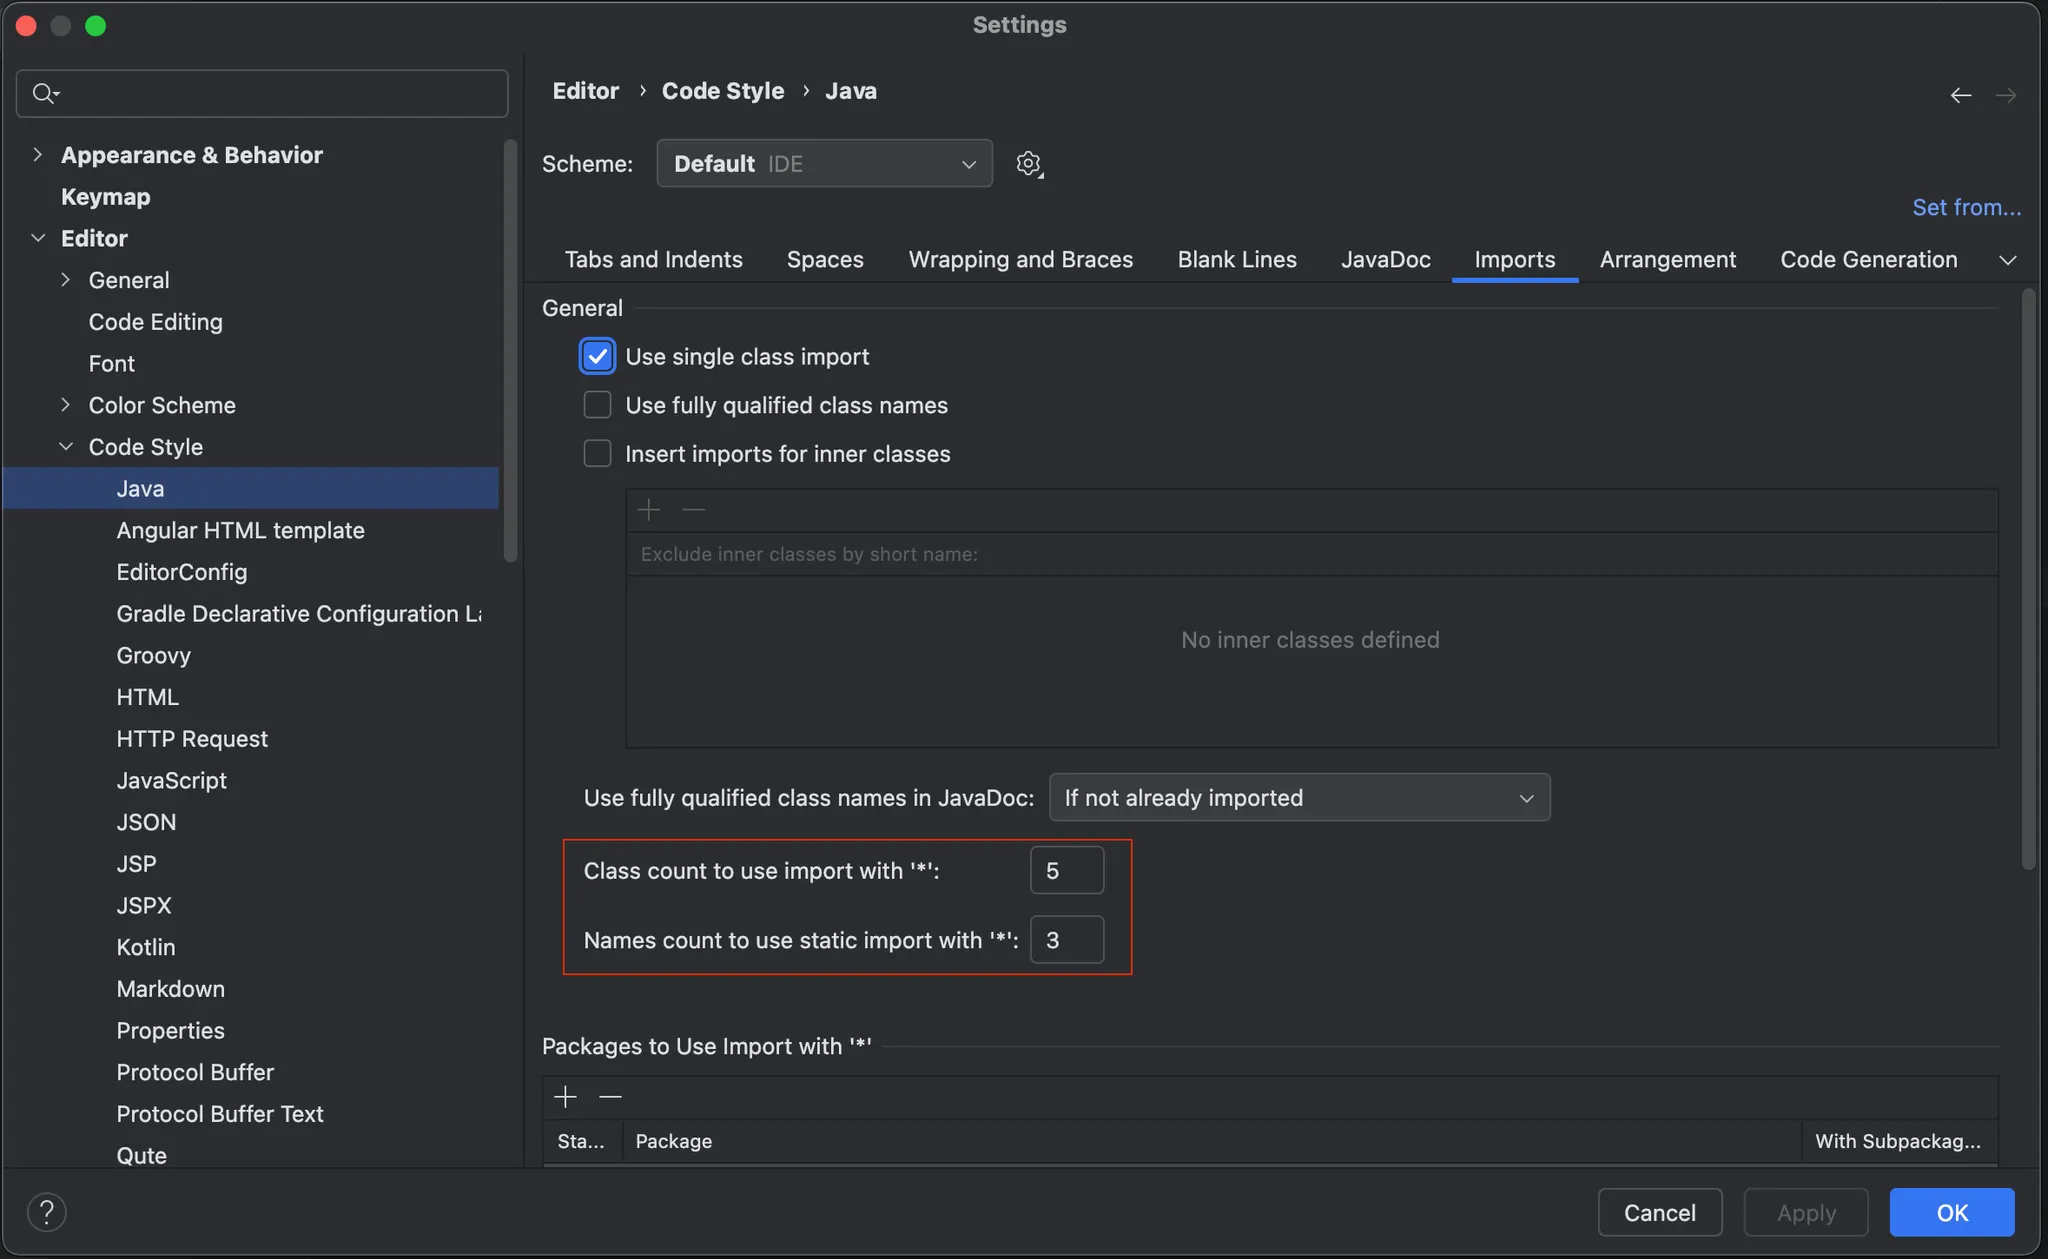Expand Appearance & Behavior tree node
Viewport: 2048px width, 1259px height.
(x=37, y=155)
